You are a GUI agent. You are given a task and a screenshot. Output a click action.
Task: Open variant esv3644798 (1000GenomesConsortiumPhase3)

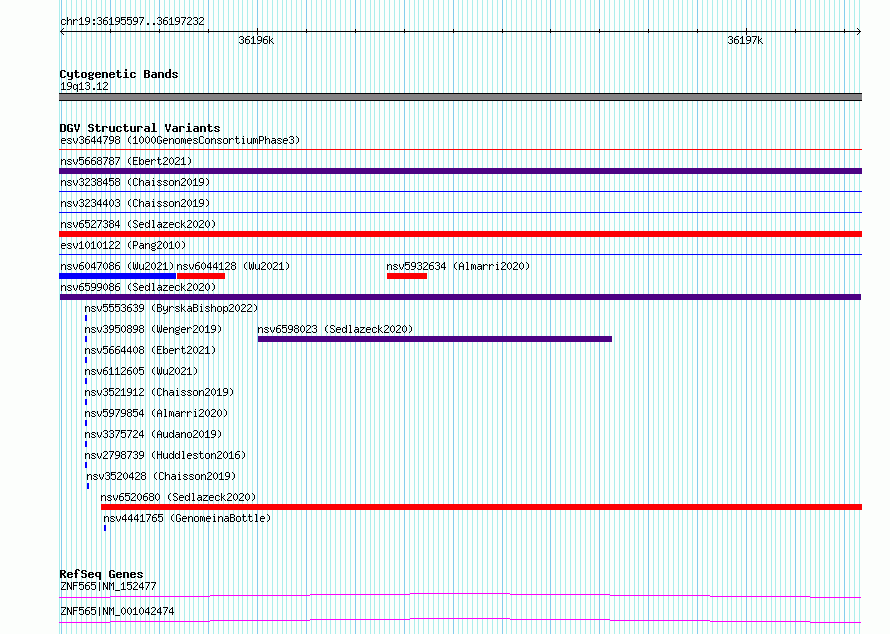pyautogui.click(x=180, y=140)
